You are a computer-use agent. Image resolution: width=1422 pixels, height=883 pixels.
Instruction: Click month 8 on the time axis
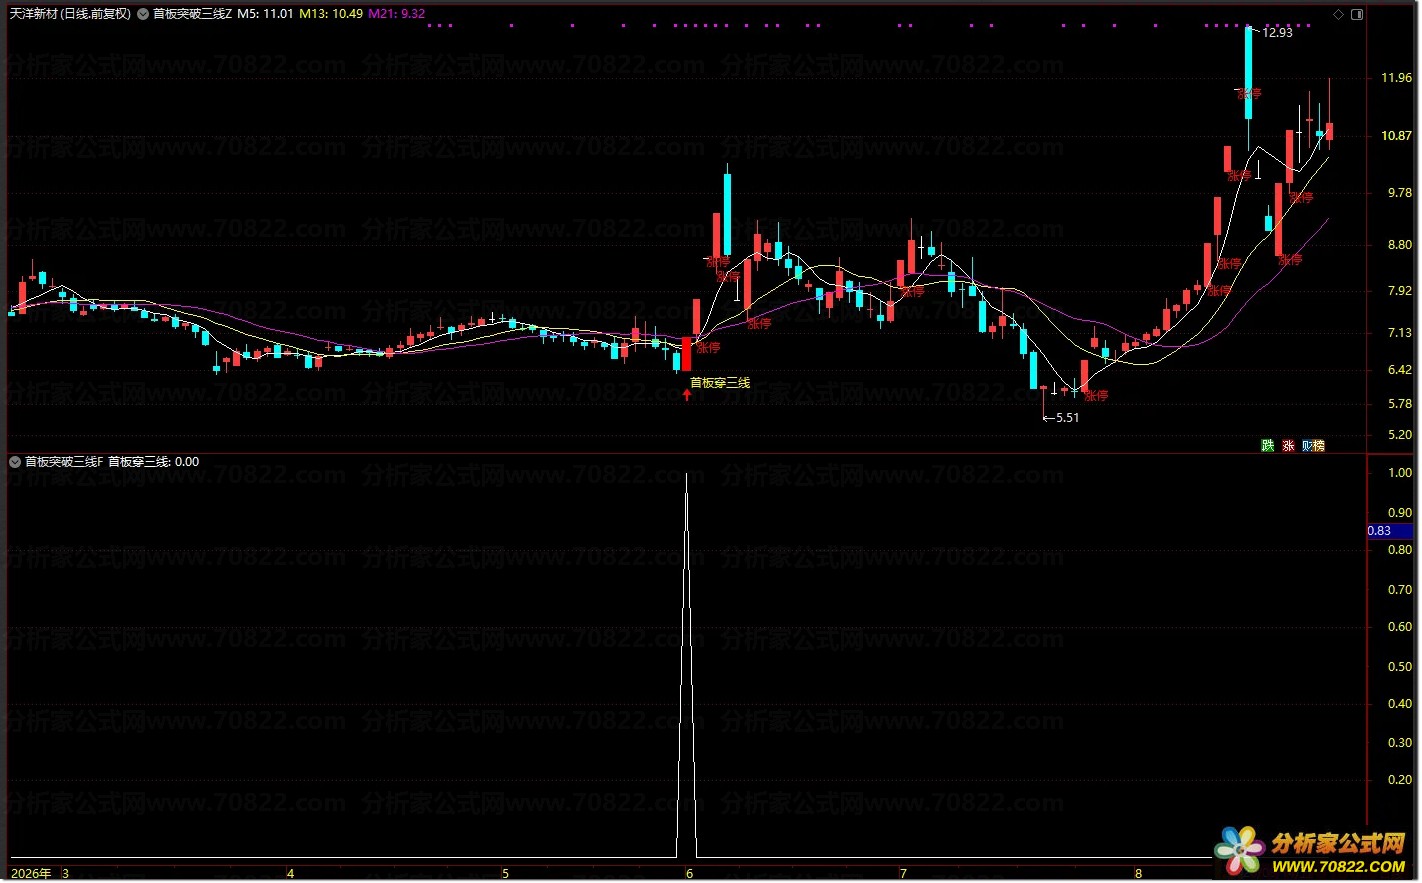point(1138,873)
